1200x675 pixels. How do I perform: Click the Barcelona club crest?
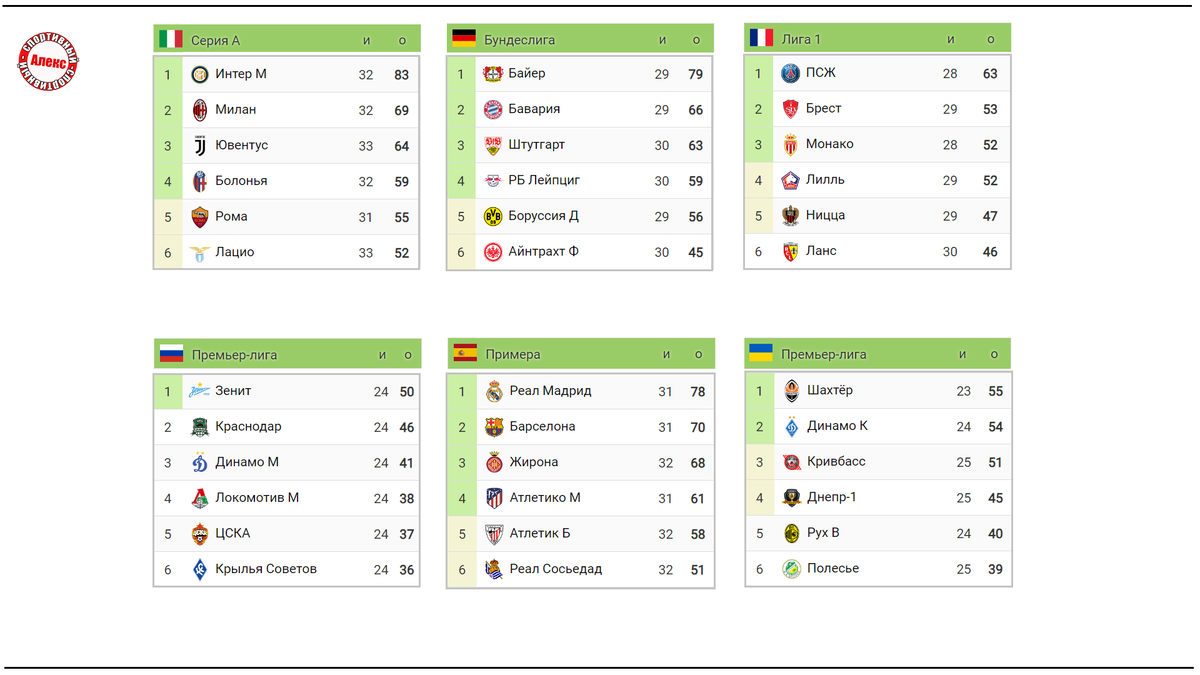point(494,427)
